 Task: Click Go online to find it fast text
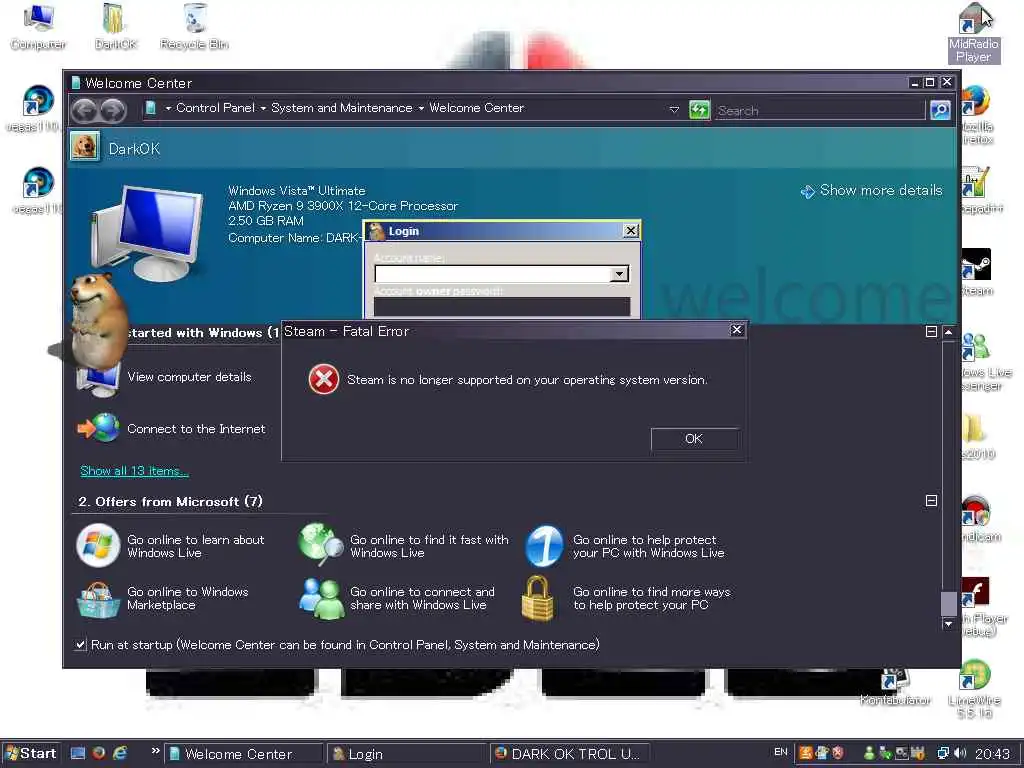[429, 546]
